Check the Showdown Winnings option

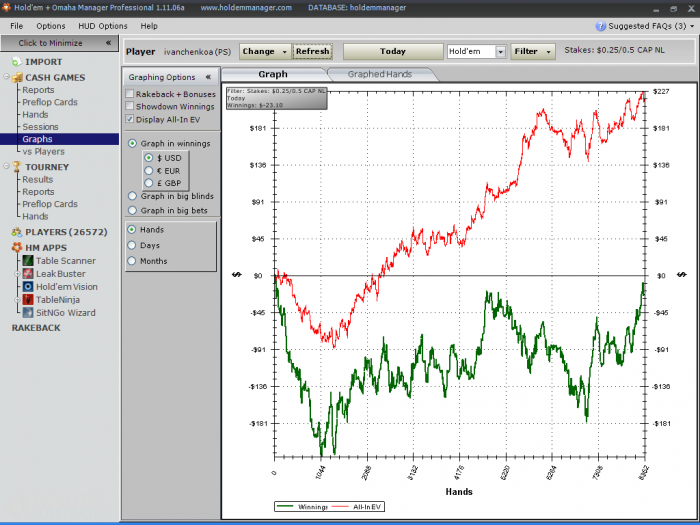click(130, 106)
